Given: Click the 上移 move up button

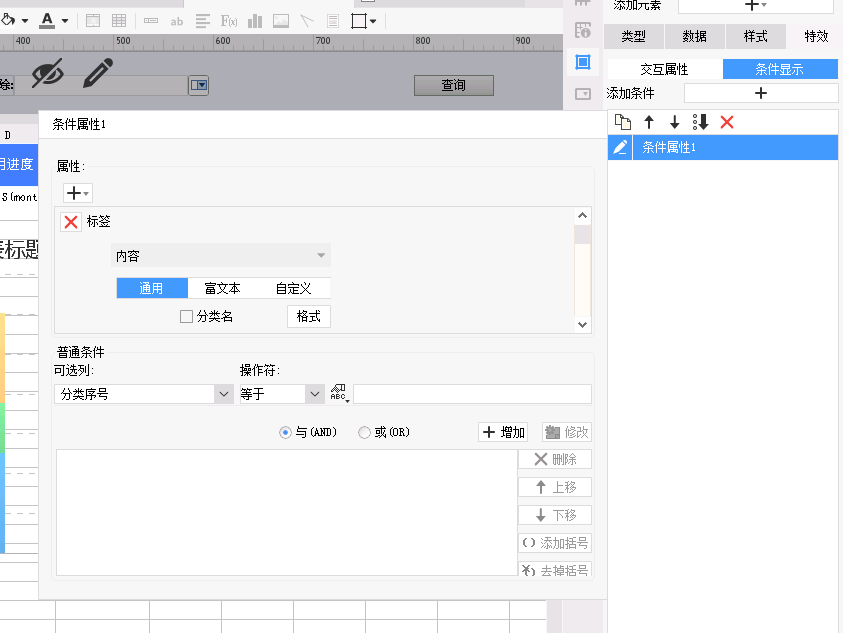Looking at the screenshot, I should point(555,487).
